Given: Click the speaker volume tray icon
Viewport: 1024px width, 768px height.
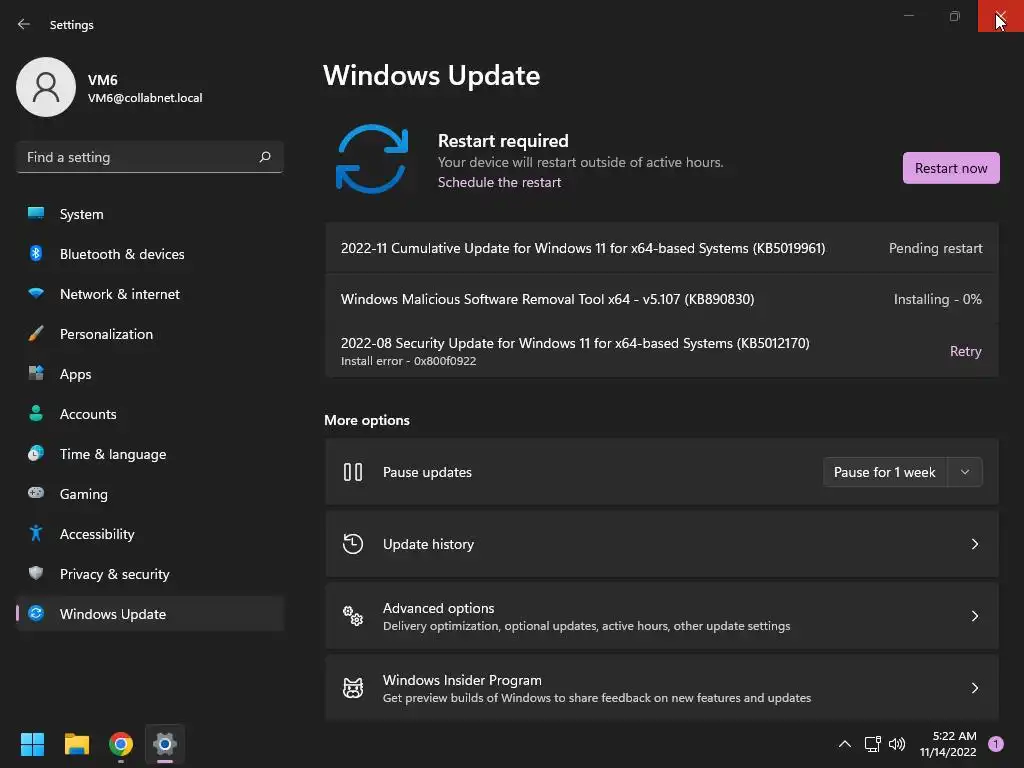Looking at the screenshot, I should 897,744.
